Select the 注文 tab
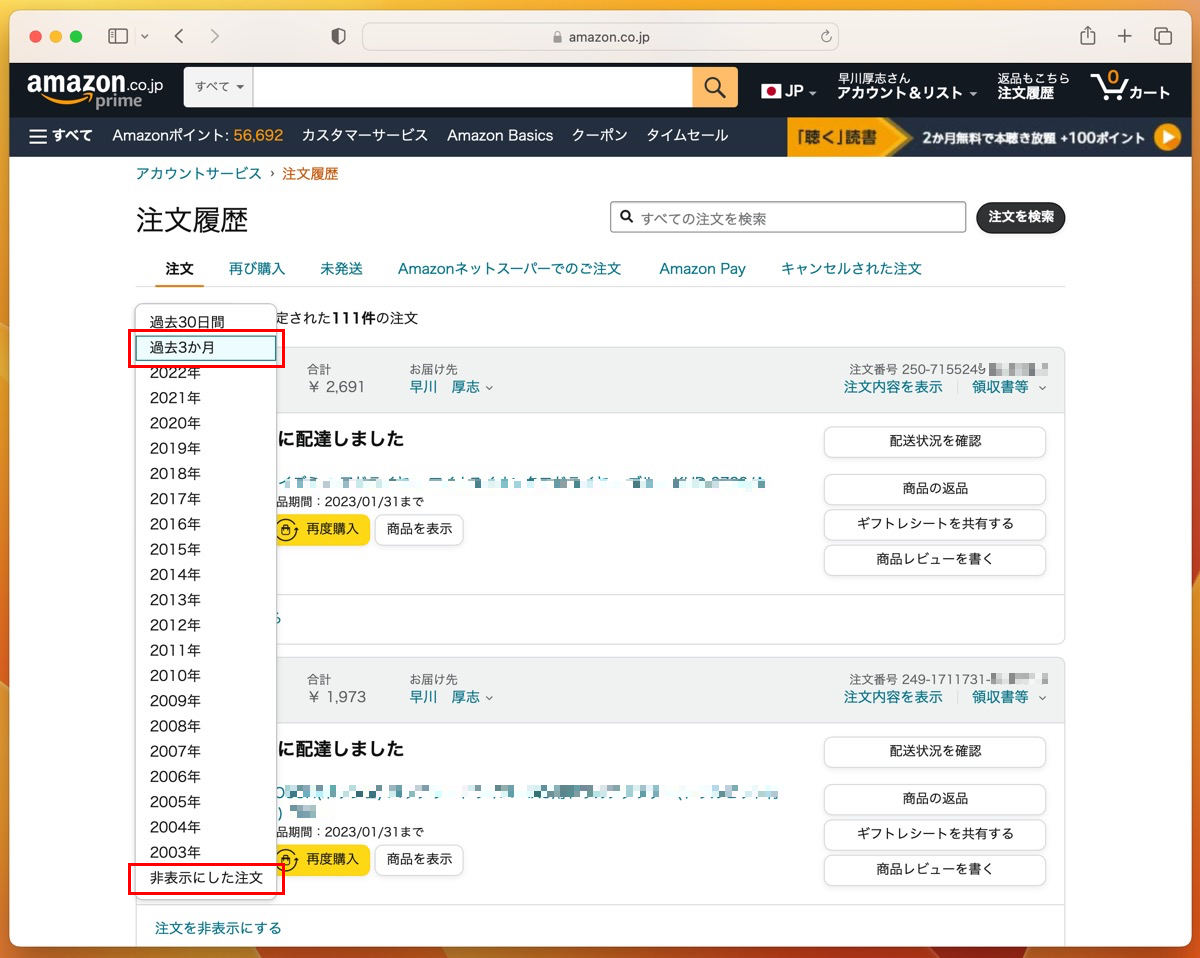The width and height of the screenshot is (1200, 958). (x=180, y=269)
